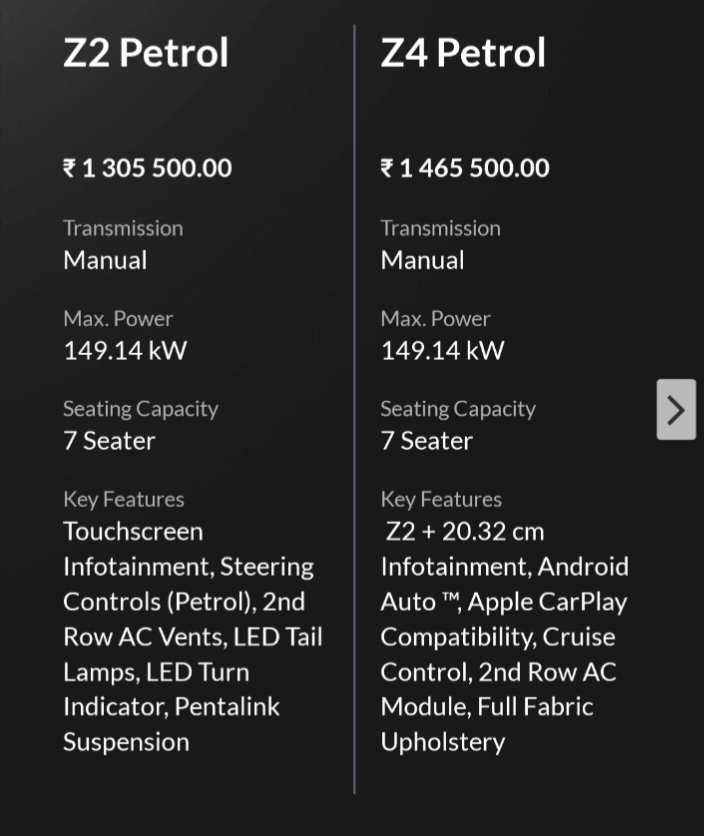Screen dimensions: 704x836
Task: Click the Transmission label under Z4 Petrol
Action: pos(440,228)
